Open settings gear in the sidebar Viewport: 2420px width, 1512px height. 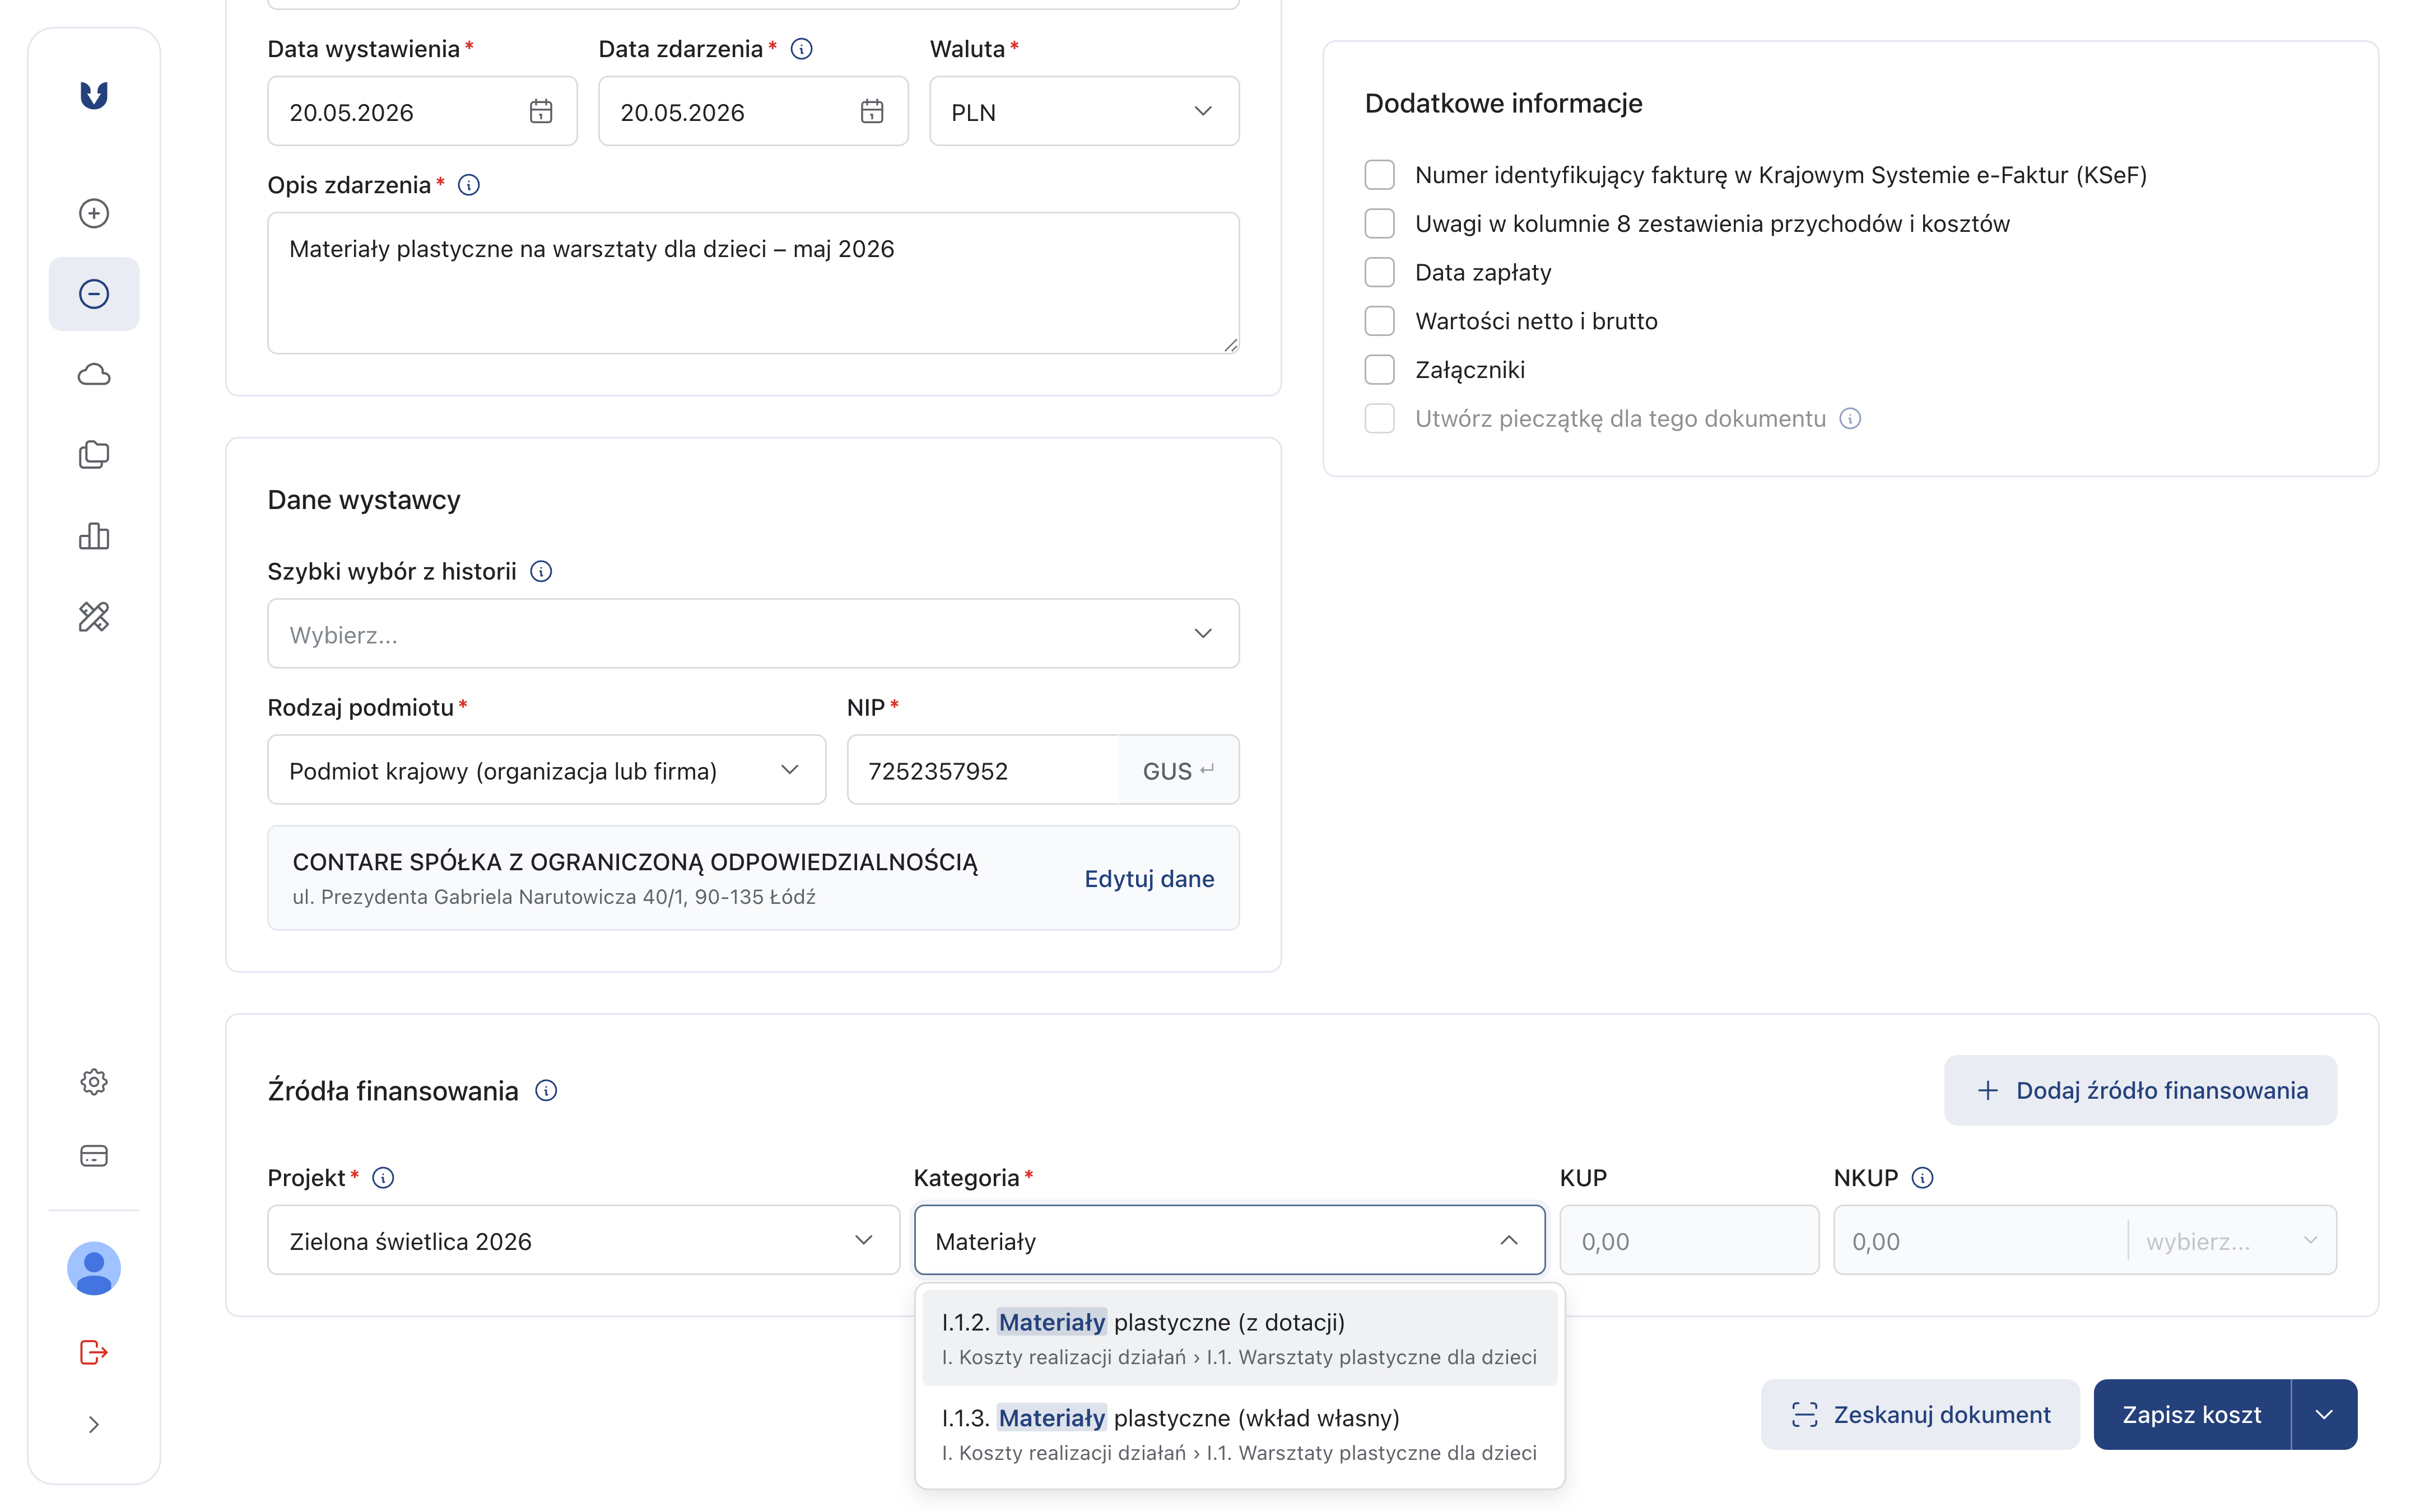point(94,1081)
